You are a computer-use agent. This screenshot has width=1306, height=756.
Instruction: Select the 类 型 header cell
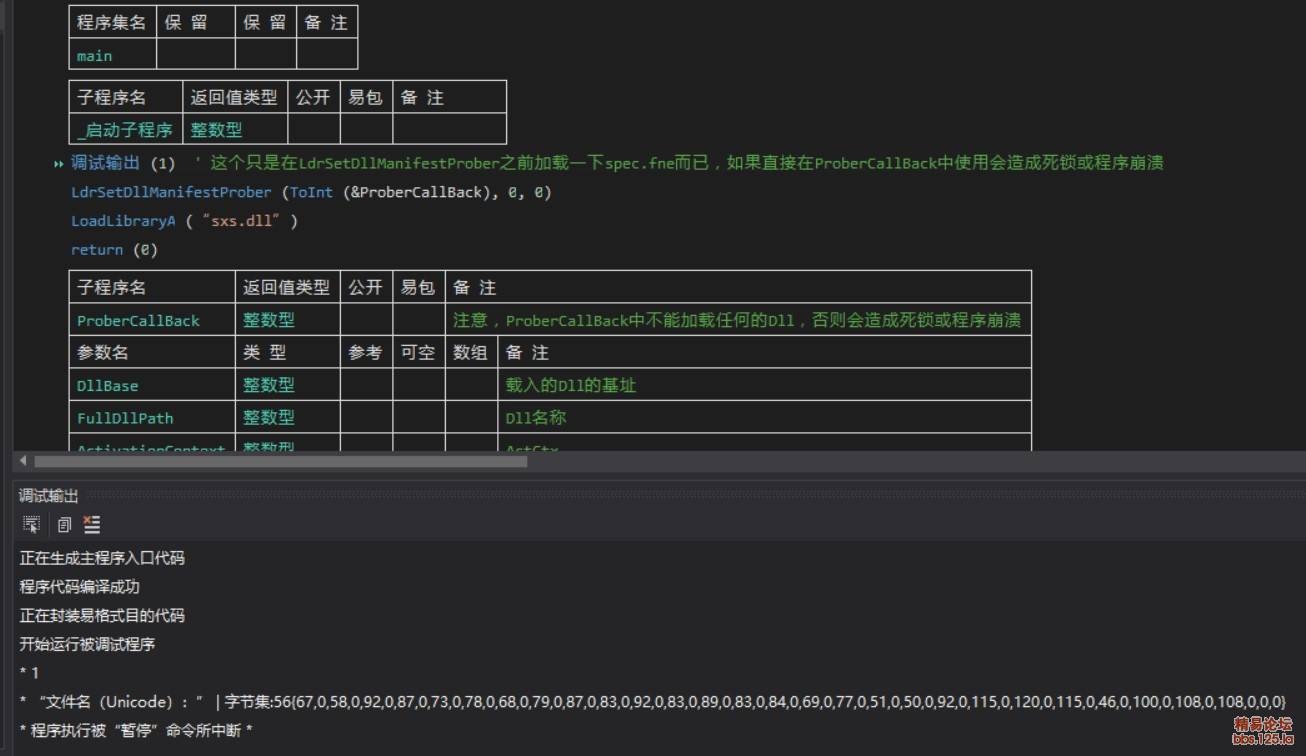coord(288,352)
